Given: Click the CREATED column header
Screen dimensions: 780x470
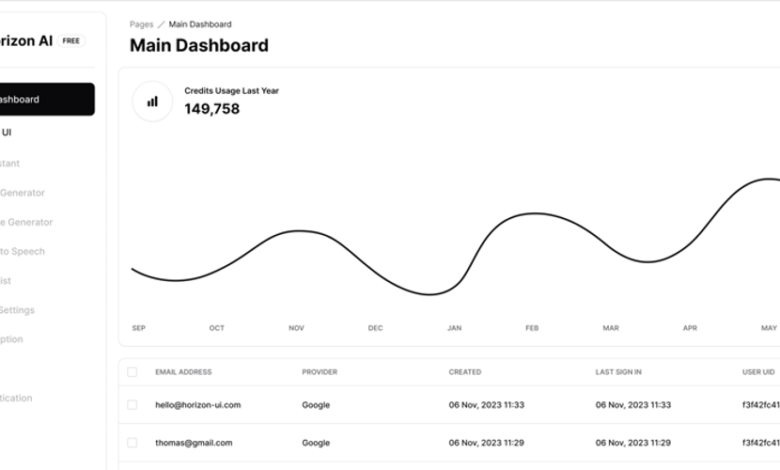Looking at the screenshot, I should (465, 372).
